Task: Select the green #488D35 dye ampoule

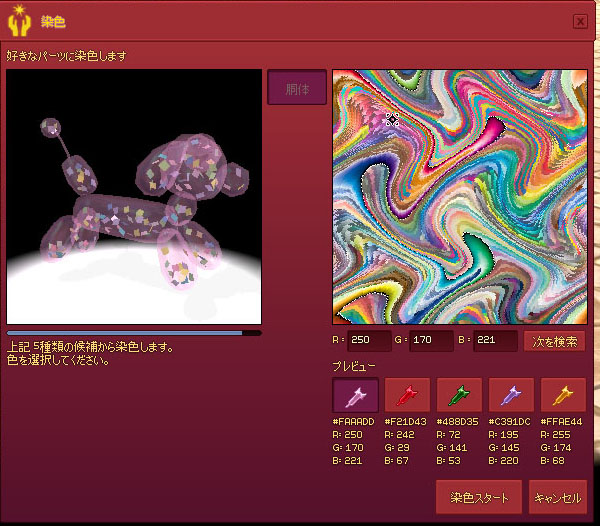Action: pos(459,395)
